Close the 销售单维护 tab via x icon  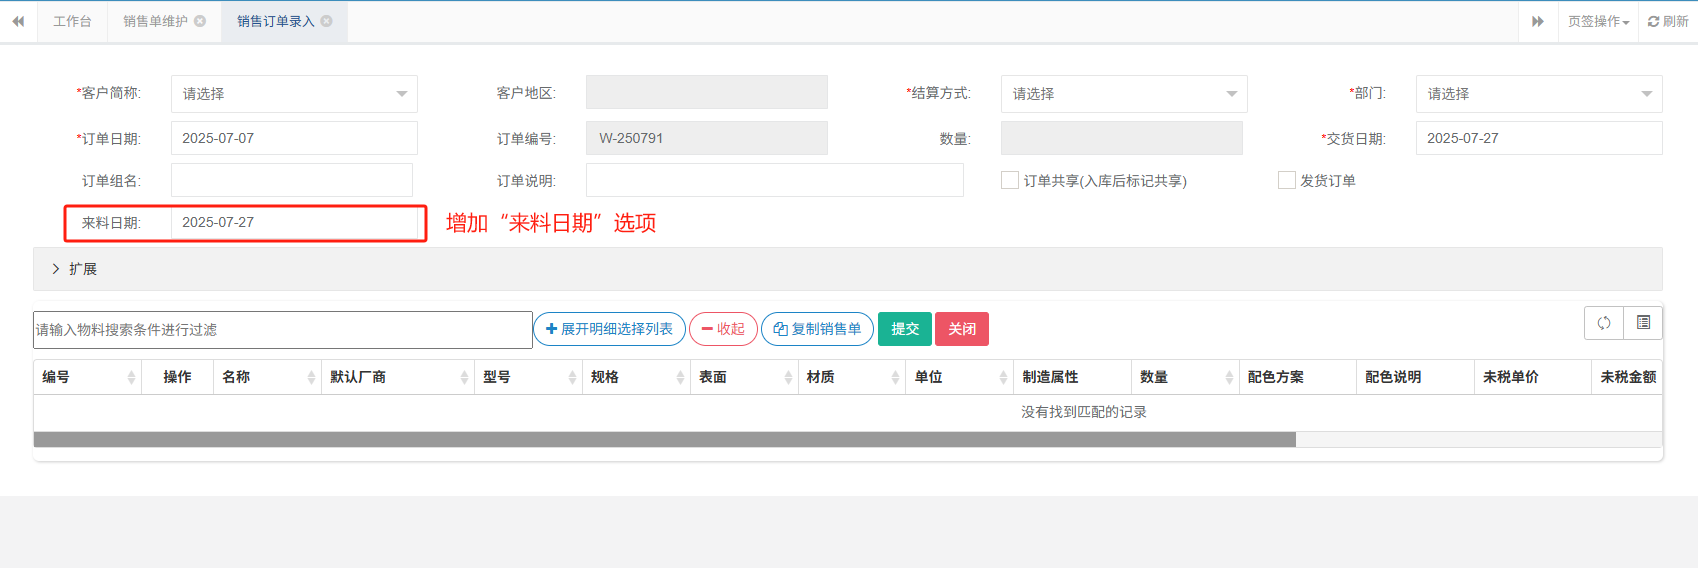click(200, 21)
